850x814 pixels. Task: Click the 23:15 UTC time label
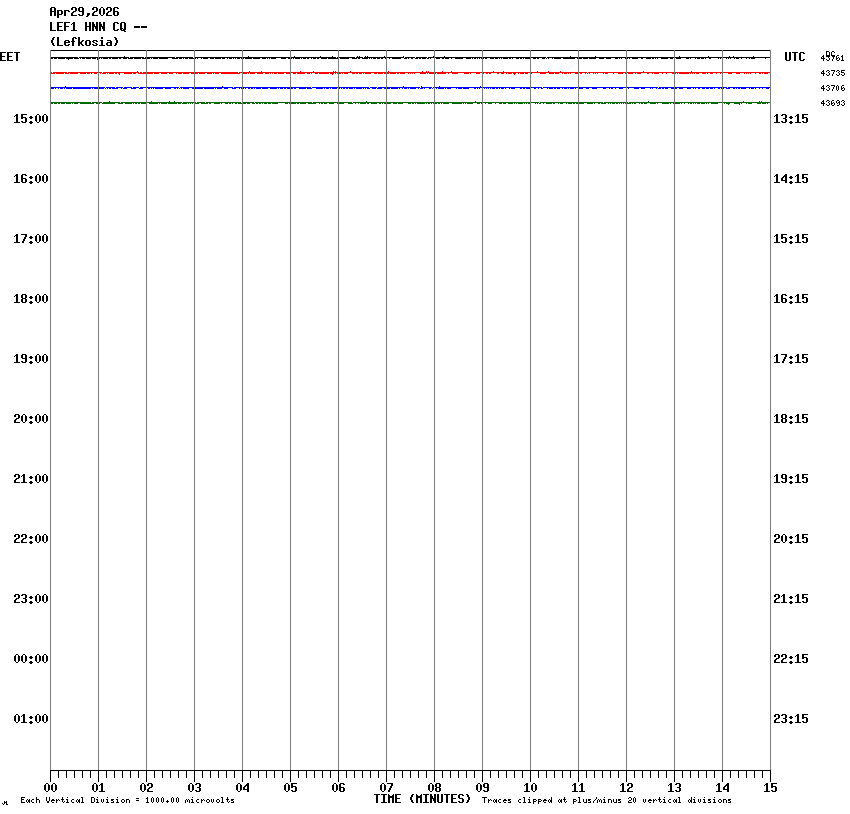click(x=791, y=719)
